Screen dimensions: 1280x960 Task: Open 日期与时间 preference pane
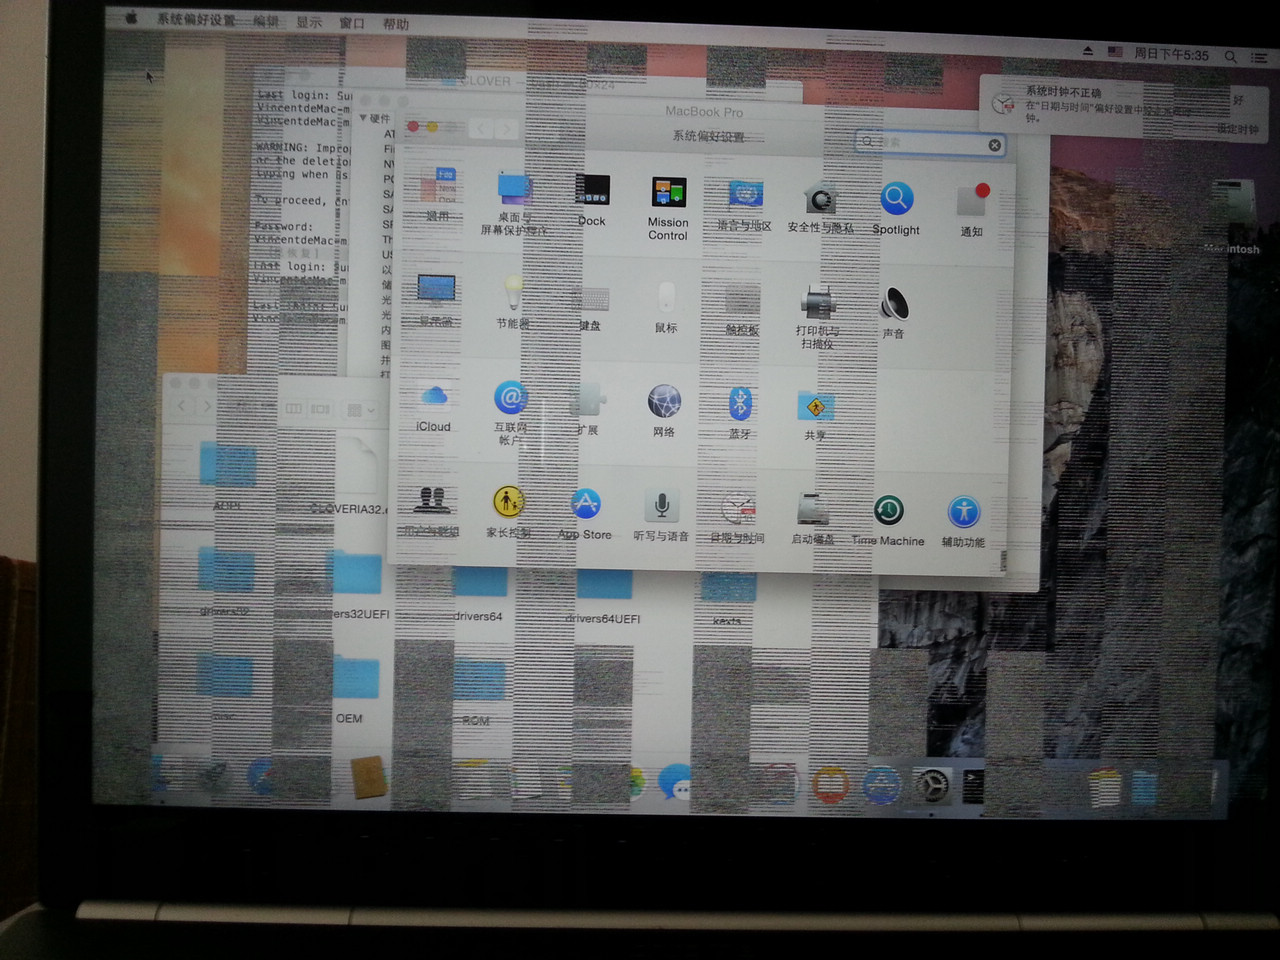point(738,517)
